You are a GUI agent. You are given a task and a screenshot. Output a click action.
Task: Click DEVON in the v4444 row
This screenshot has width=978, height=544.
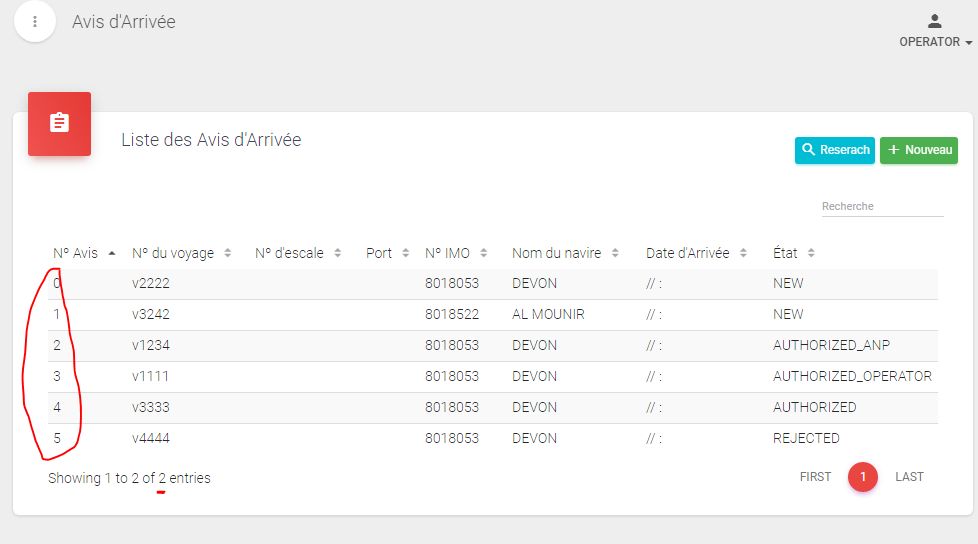pyautogui.click(x=535, y=439)
